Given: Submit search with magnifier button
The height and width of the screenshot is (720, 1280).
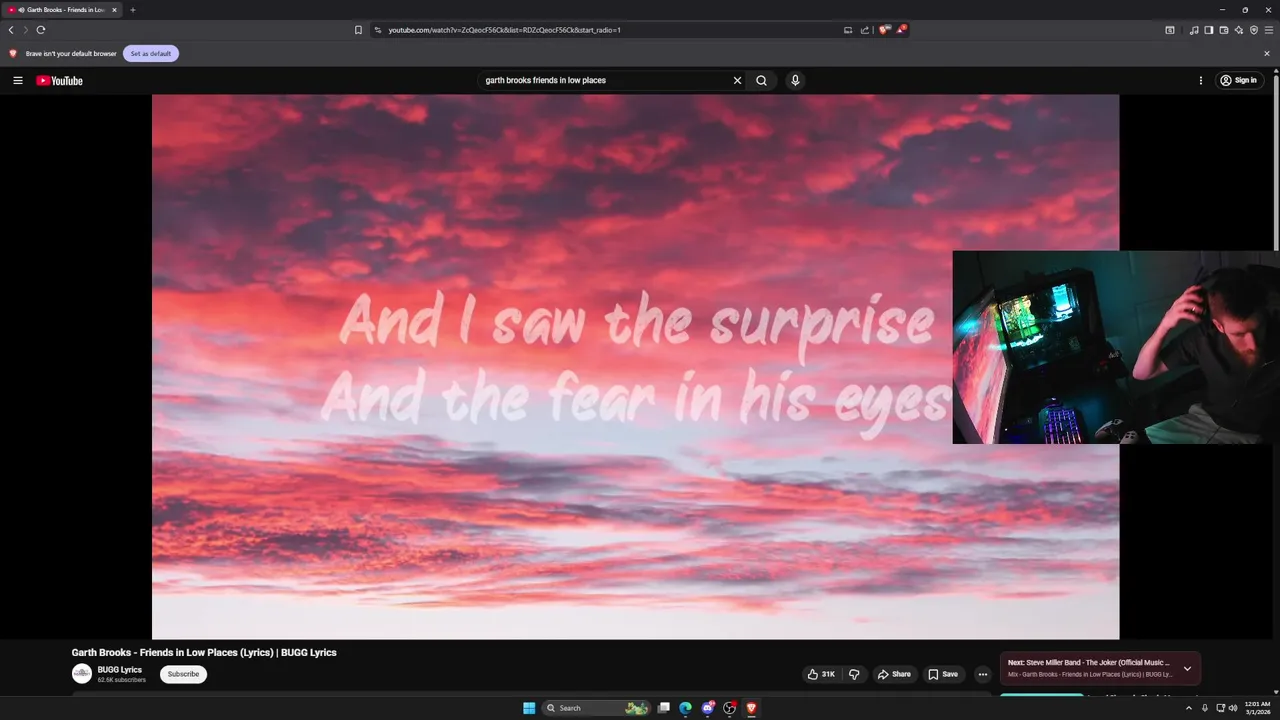Looking at the screenshot, I should 761,80.
